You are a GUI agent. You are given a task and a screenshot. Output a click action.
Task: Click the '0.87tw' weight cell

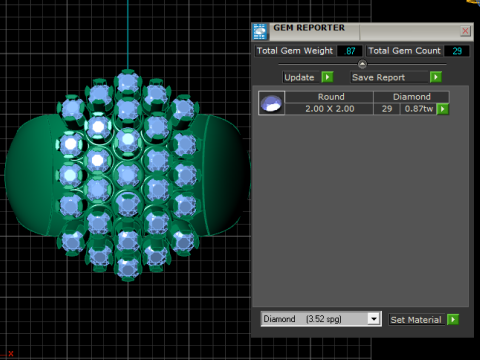point(418,109)
